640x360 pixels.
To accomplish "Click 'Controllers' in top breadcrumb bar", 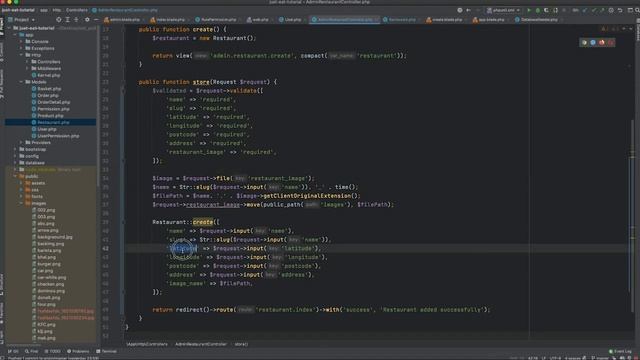I will [x=77, y=10].
